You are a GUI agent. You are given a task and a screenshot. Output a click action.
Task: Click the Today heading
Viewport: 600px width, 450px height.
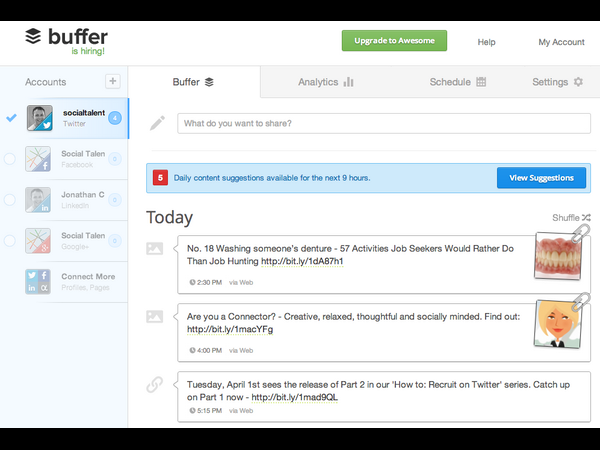tap(170, 217)
